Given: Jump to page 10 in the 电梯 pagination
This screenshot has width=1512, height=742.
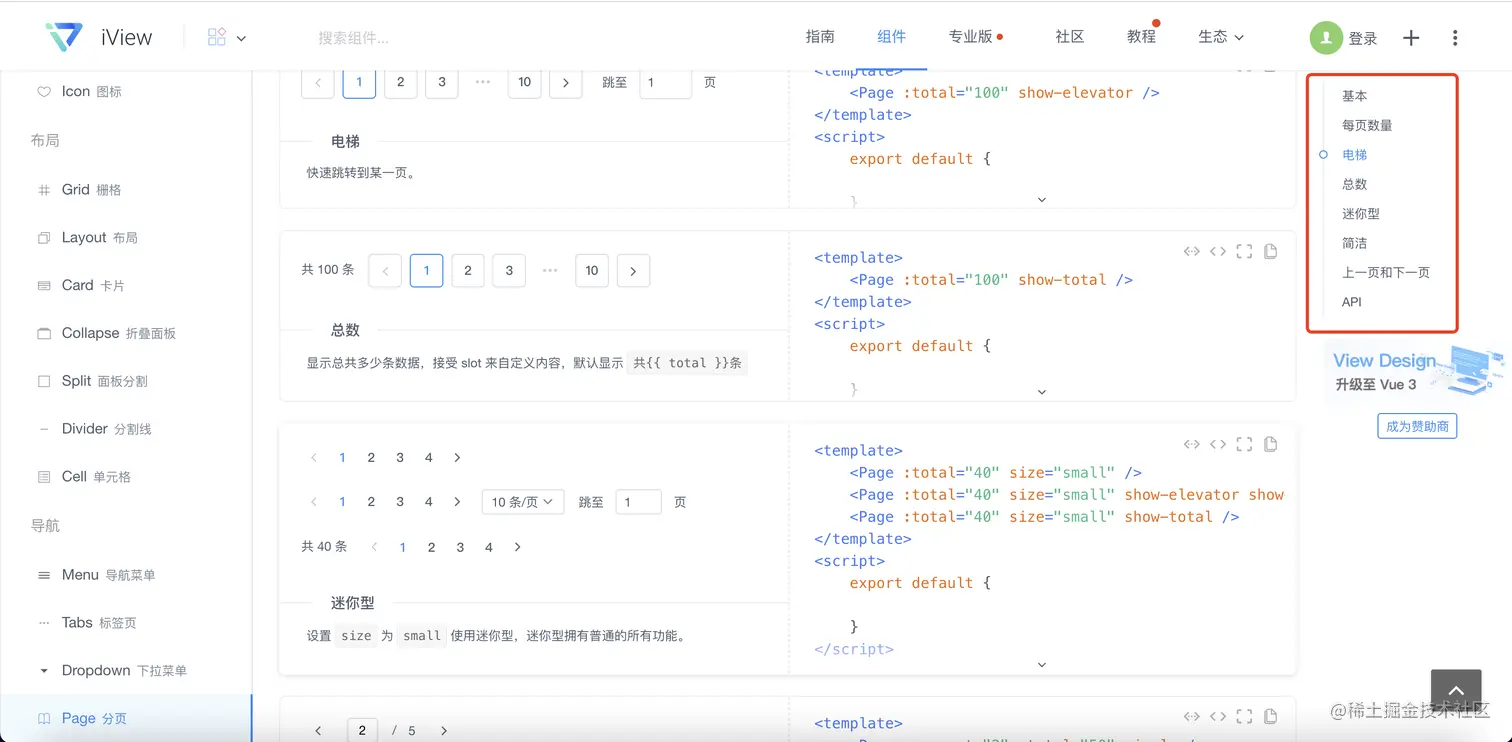Looking at the screenshot, I should click(524, 82).
